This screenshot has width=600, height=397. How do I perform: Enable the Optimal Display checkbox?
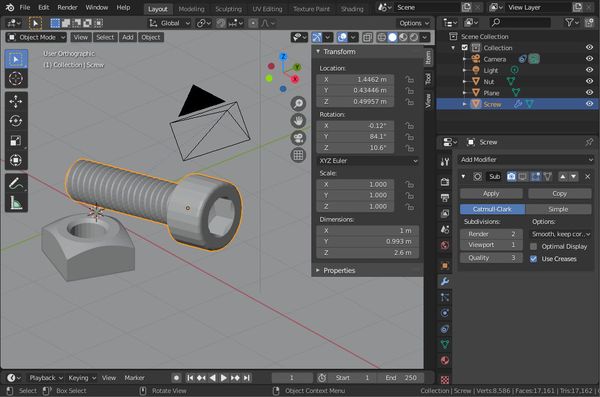click(533, 247)
